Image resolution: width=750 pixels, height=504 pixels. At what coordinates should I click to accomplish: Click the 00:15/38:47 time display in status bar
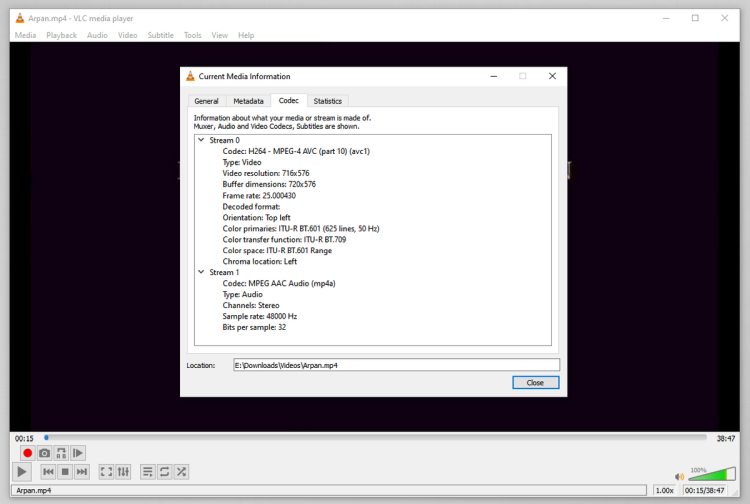click(x=704, y=490)
